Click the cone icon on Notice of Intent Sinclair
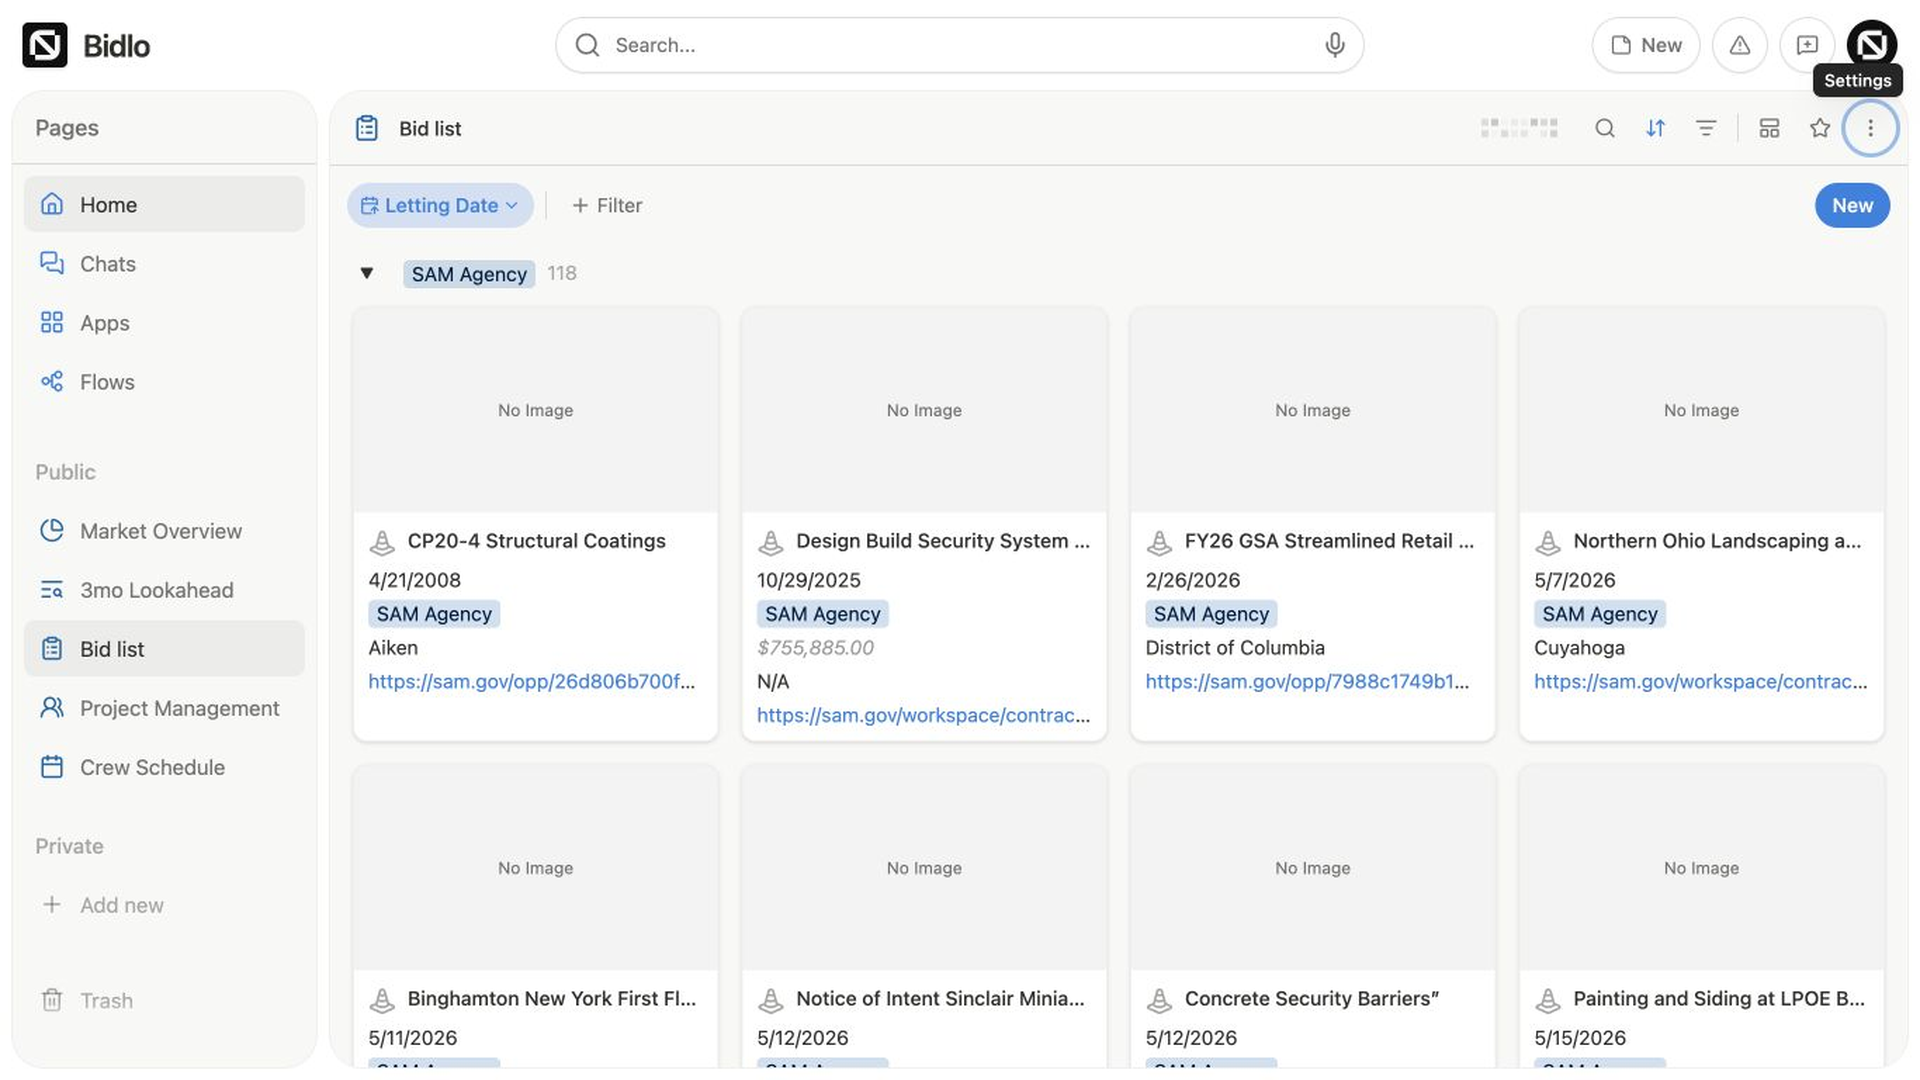The height and width of the screenshot is (1080, 1920). click(x=771, y=1000)
